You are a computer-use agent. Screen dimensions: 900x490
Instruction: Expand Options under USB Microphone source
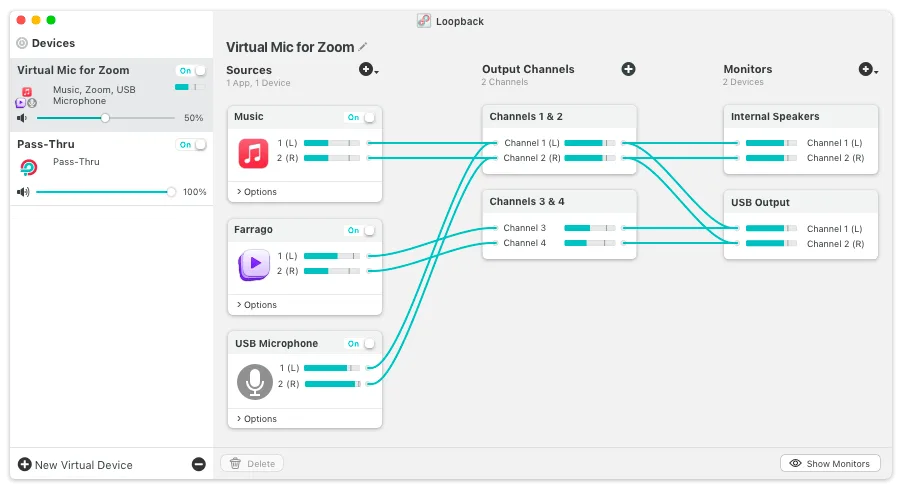(257, 419)
